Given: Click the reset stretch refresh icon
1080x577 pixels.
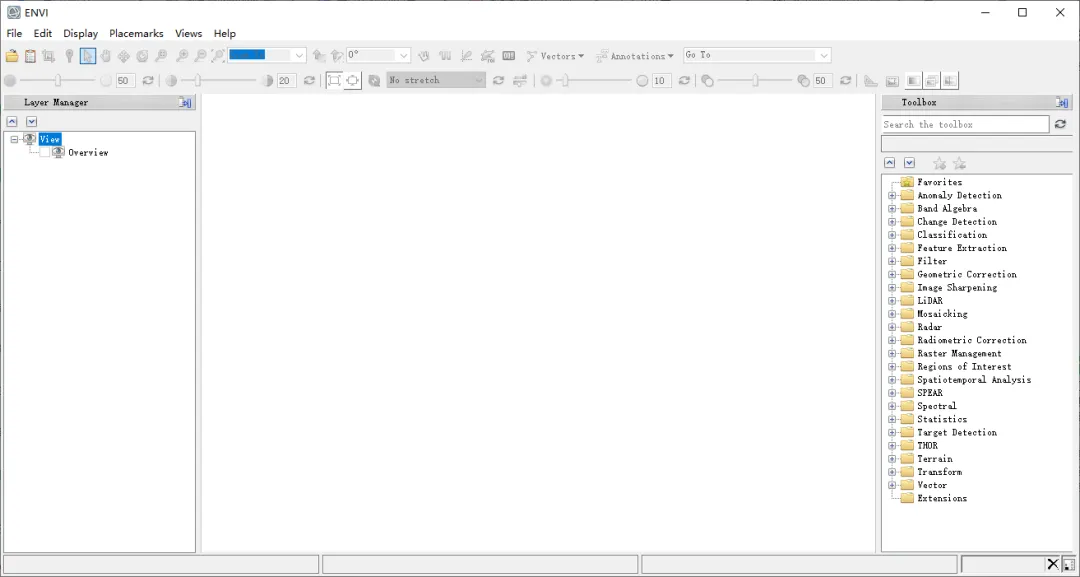Looking at the screenshot, I should (x=498, y=81).
